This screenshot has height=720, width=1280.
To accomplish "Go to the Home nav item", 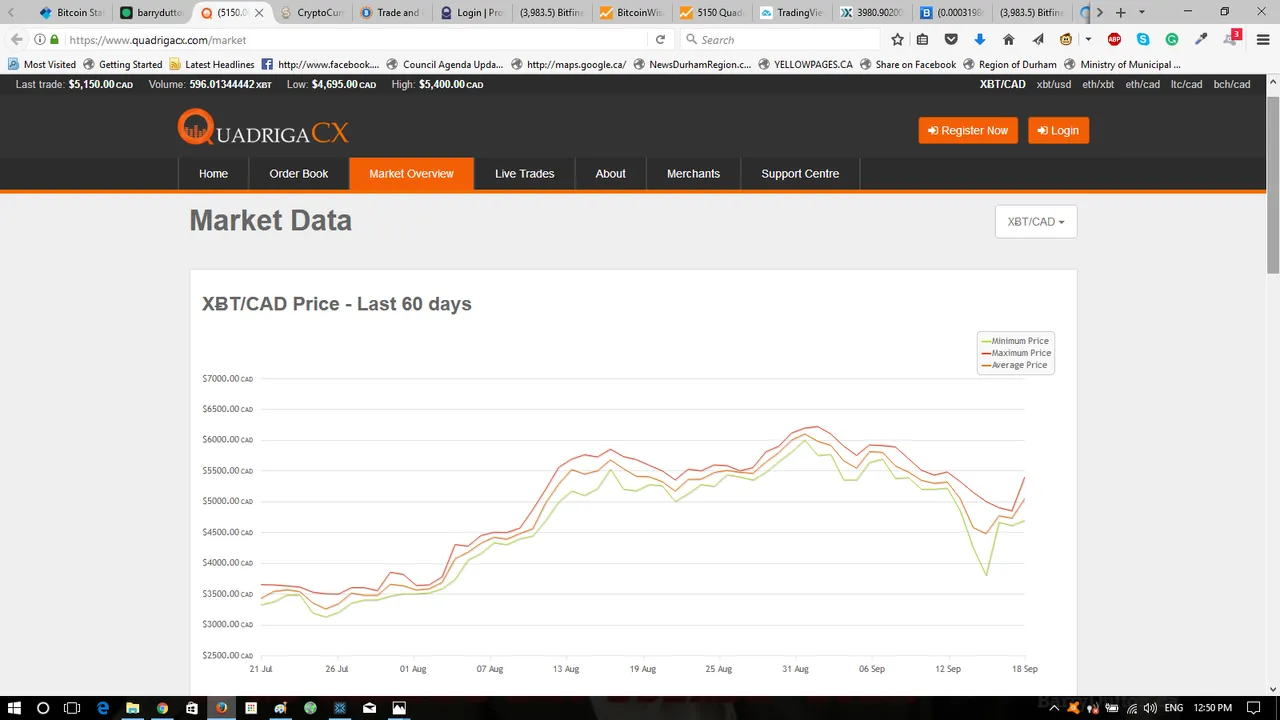I will 213,173.
